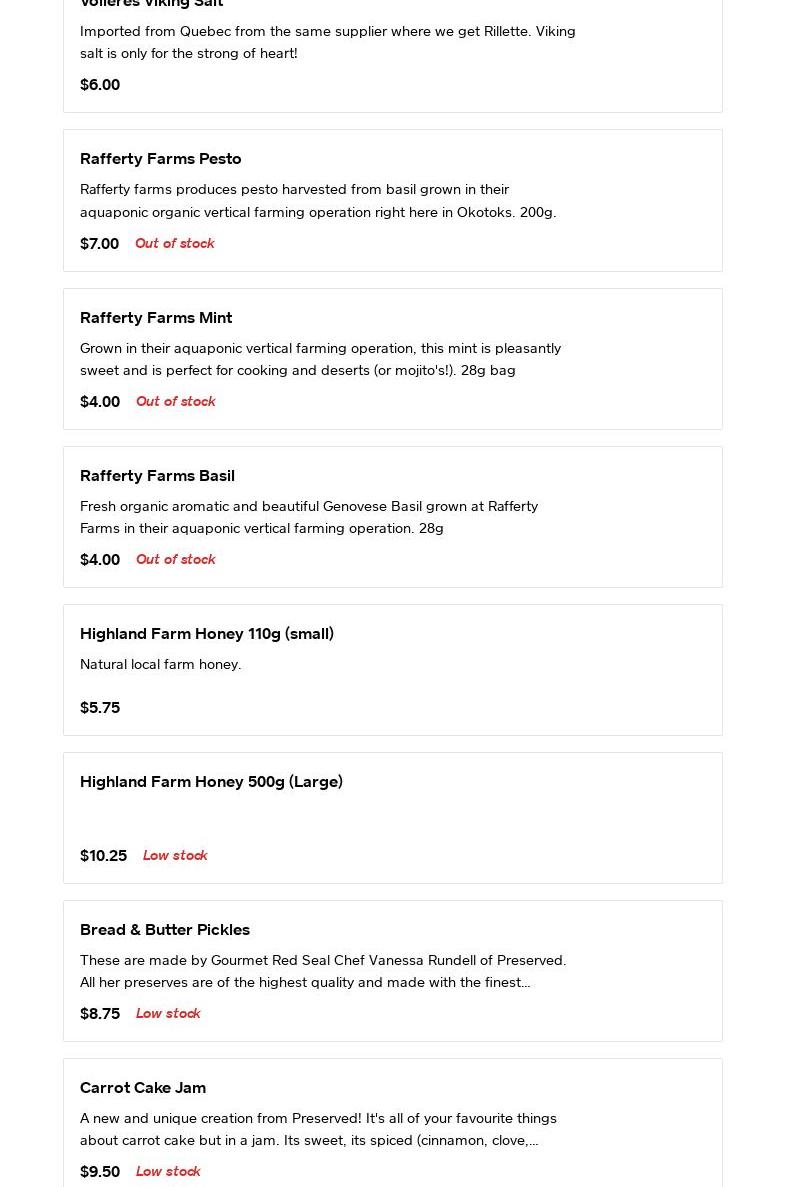Image resolution: width=785 pixels, height=1187 pixels.
Task: Select the Bread & Butter Pickles item
Action: coord(392,970)
